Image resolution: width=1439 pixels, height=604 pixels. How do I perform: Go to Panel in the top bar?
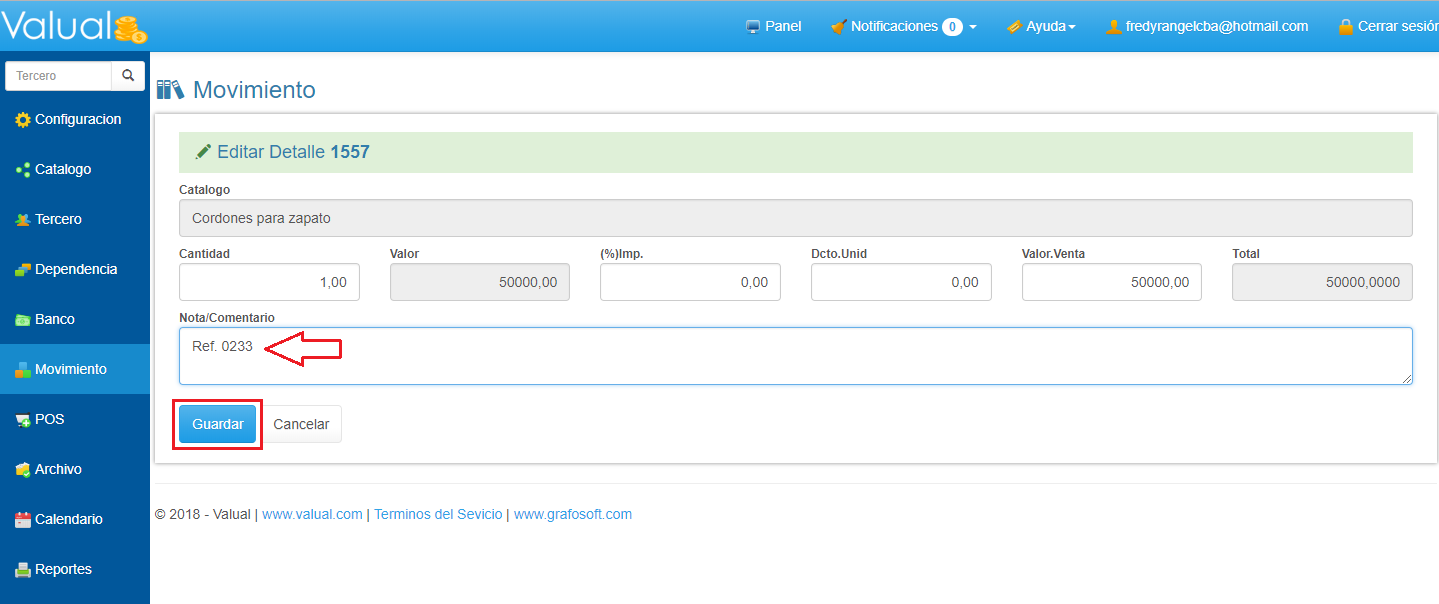(x=774, y=27)
